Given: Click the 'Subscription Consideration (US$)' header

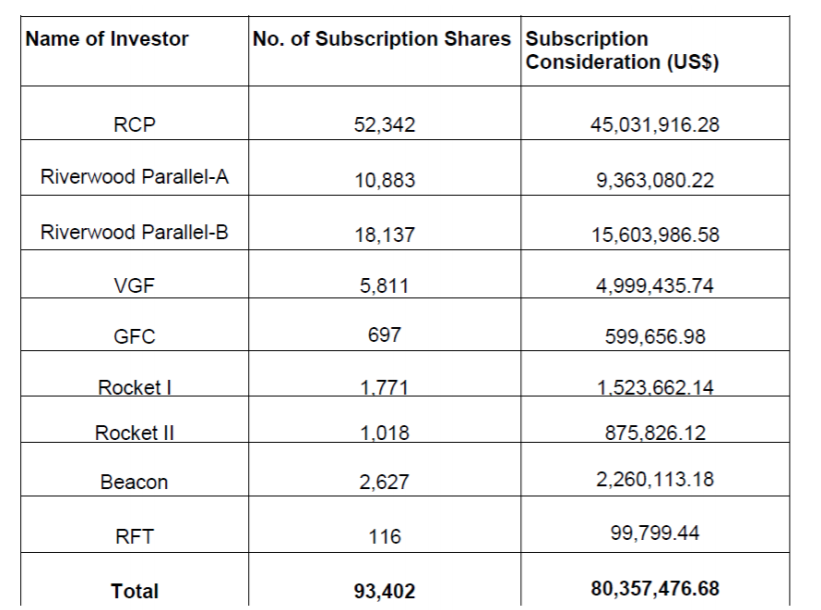Looking at the screenshot, I should [x=622, y=50].
